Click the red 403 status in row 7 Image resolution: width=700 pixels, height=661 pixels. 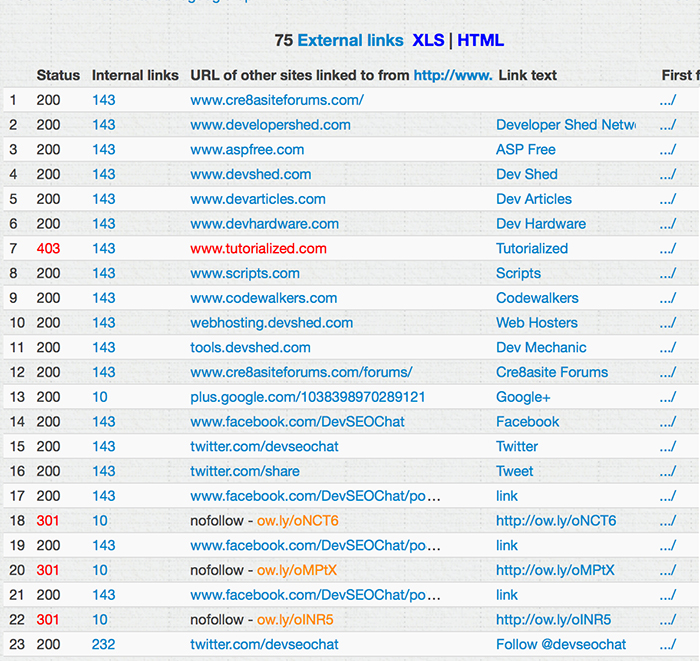tap(48, 249)
